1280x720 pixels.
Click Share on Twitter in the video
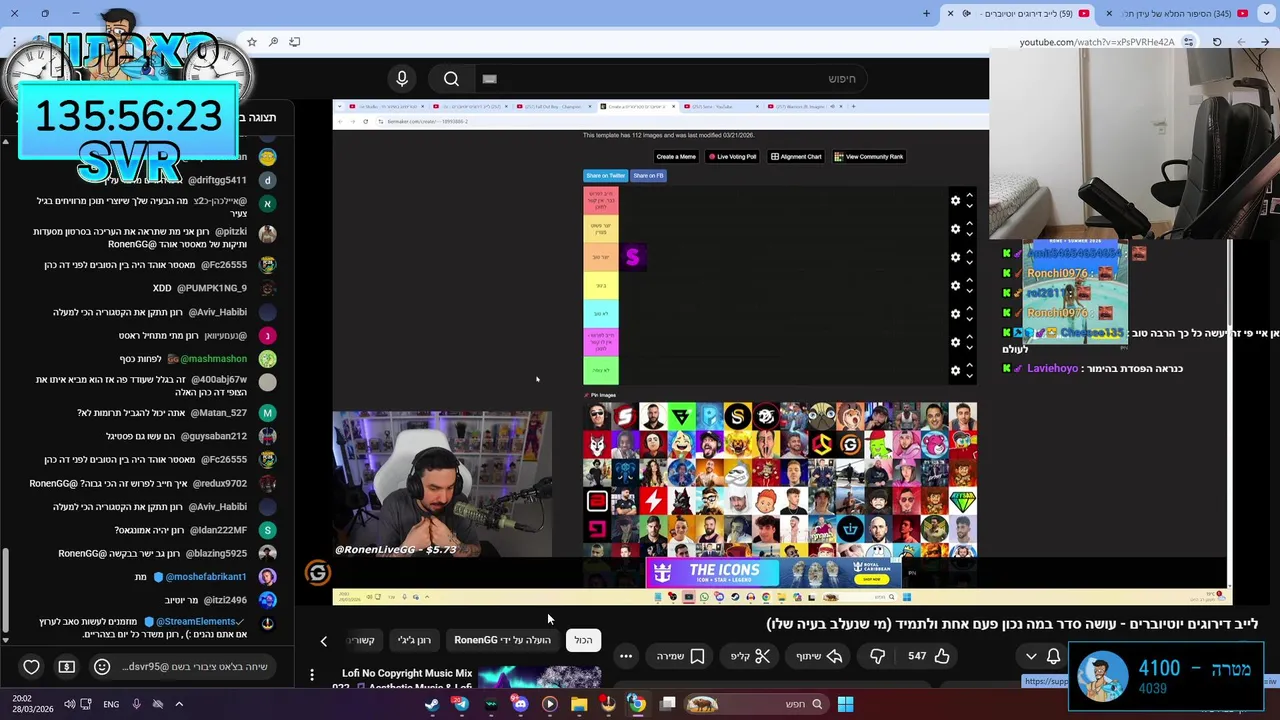point(605,176)
